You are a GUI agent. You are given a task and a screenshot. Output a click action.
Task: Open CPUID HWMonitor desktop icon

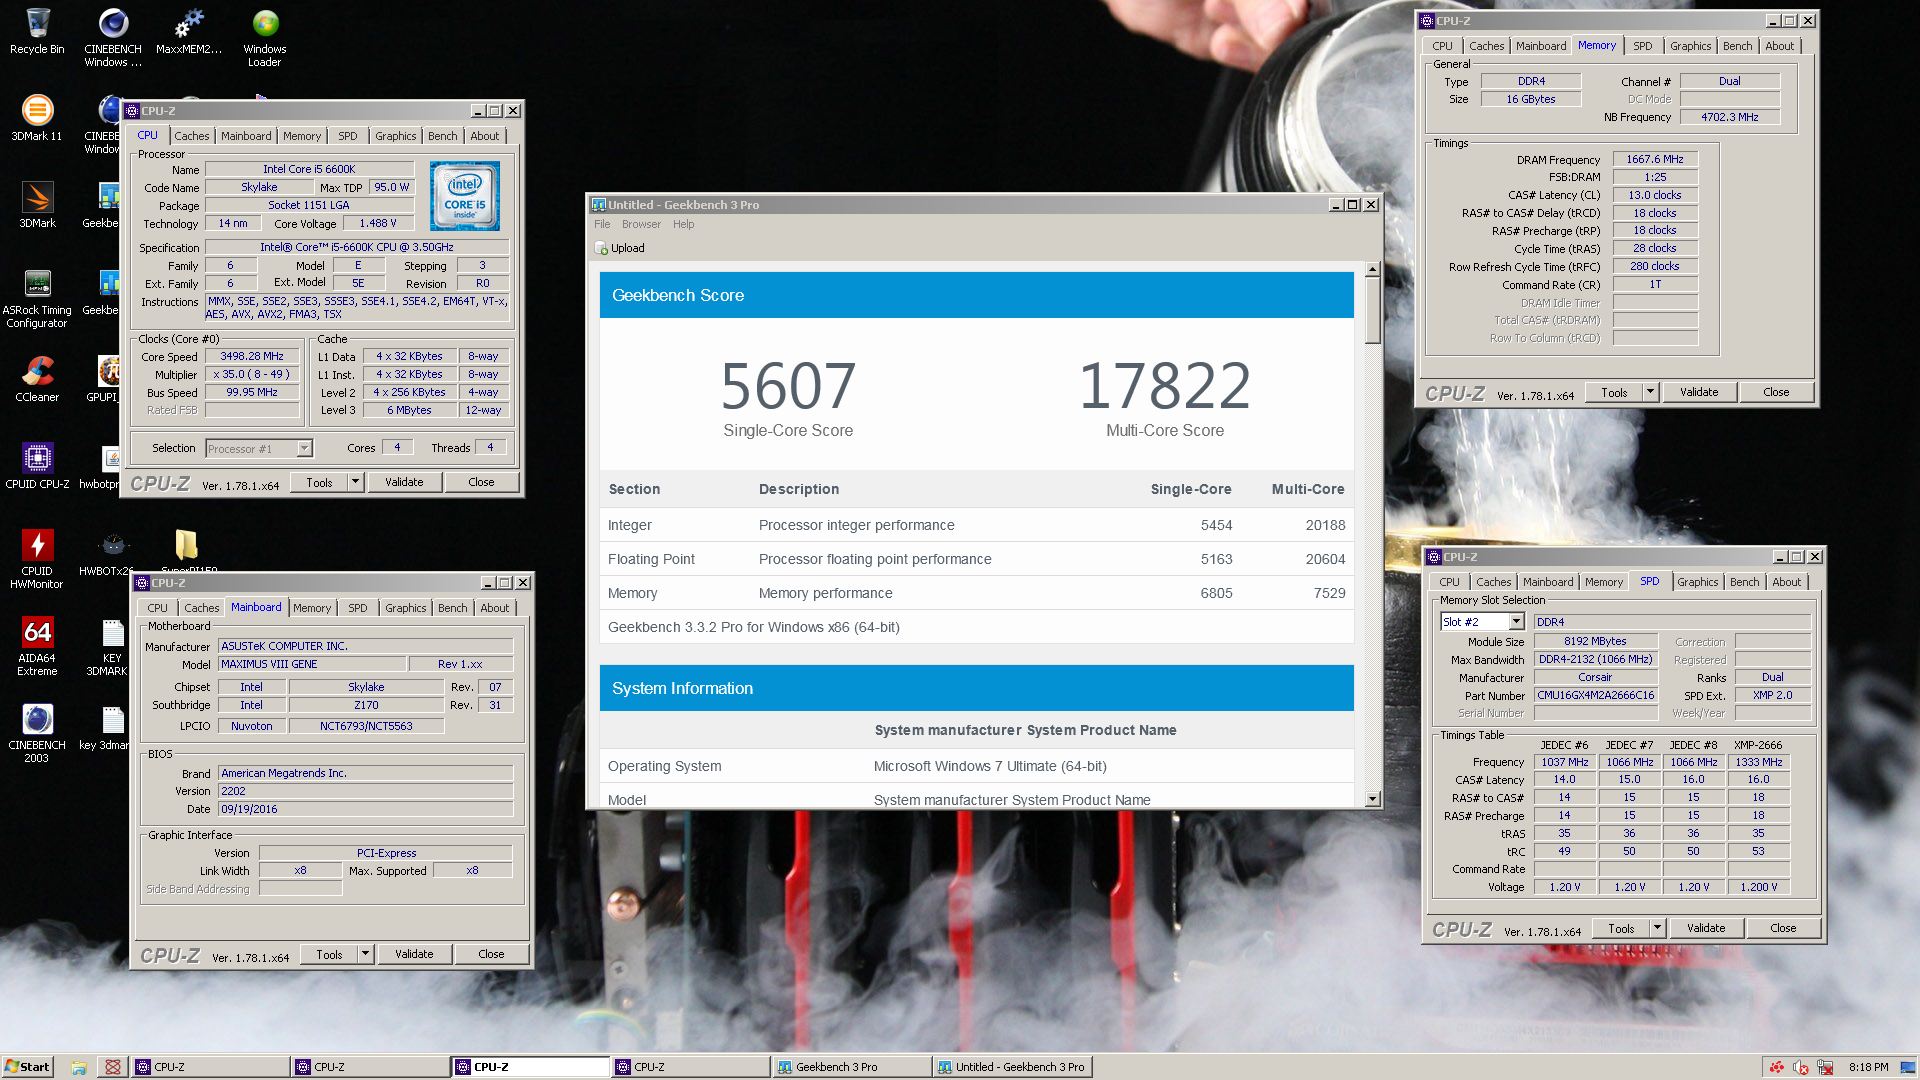coord(37,559)
